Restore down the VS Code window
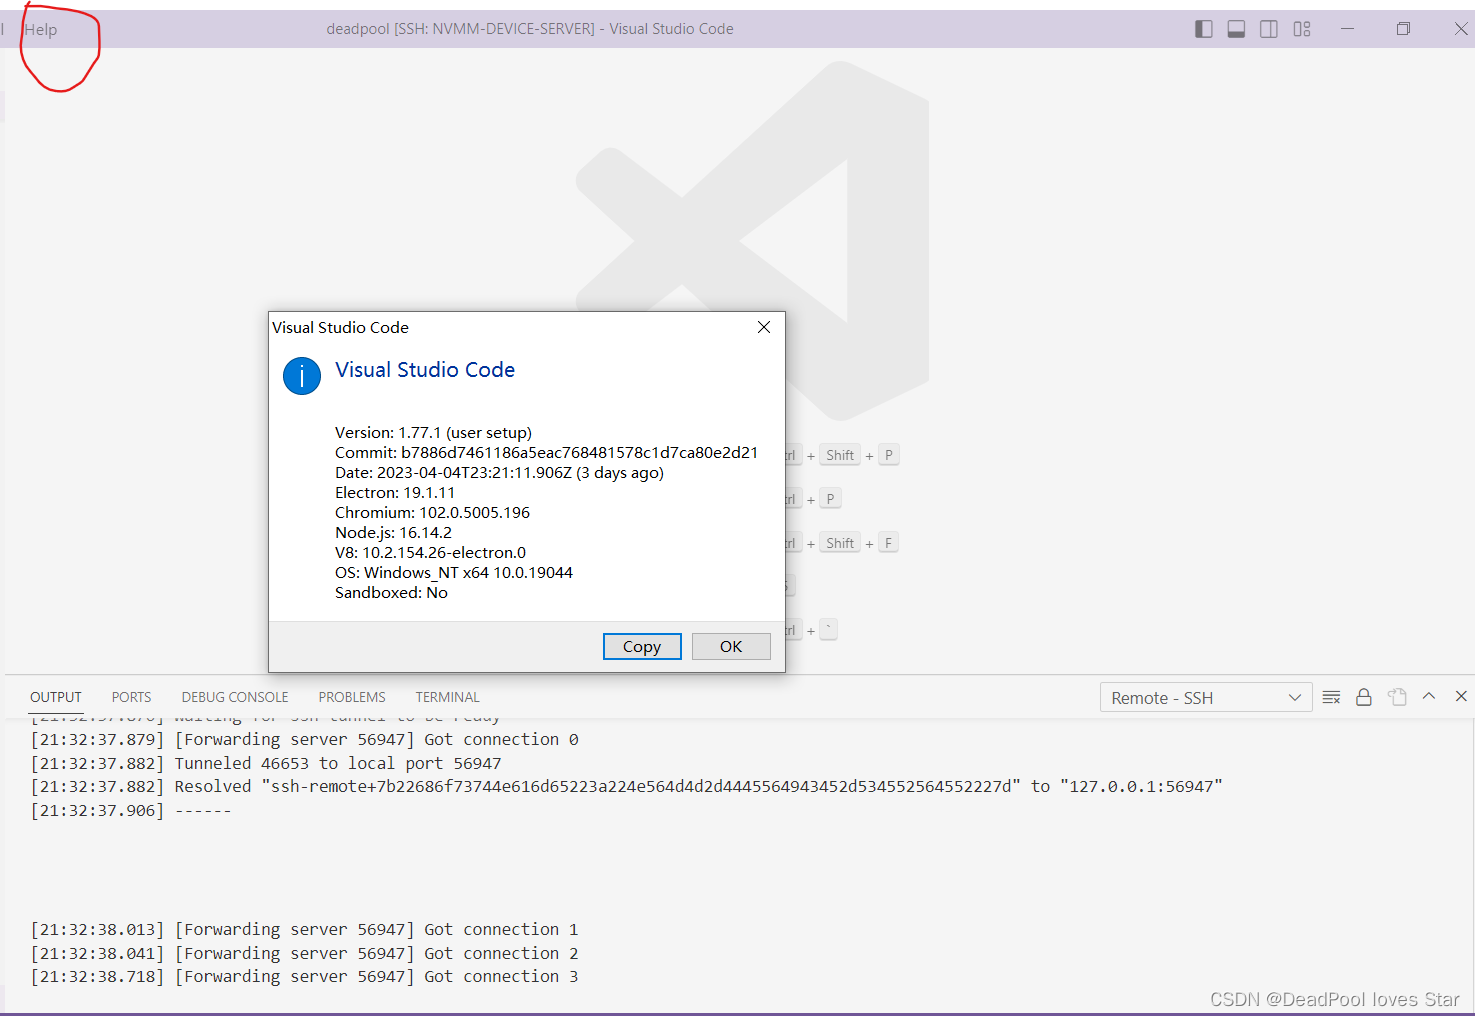The image size is (1475, 1016). [x=1403, y=29]
